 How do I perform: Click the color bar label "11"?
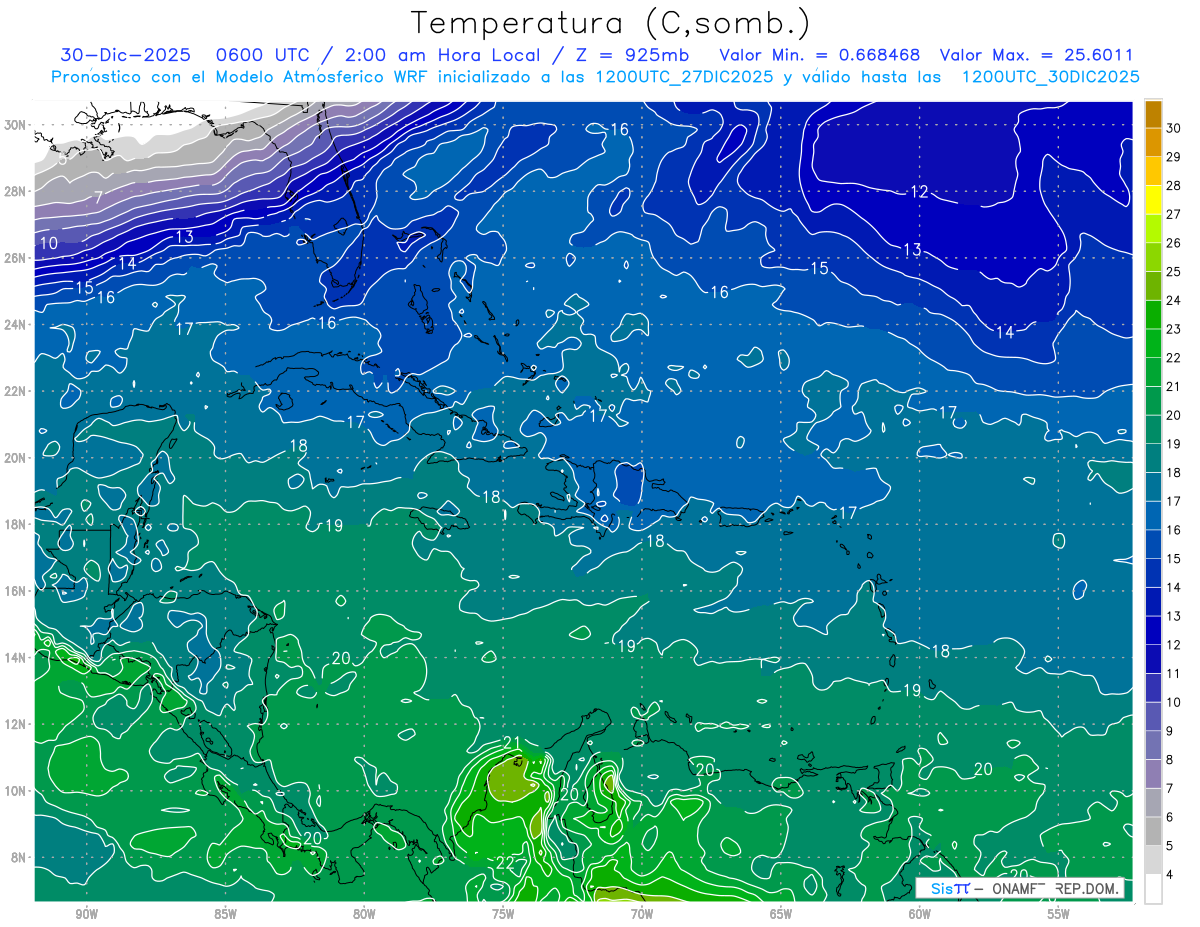(1174, 674)
